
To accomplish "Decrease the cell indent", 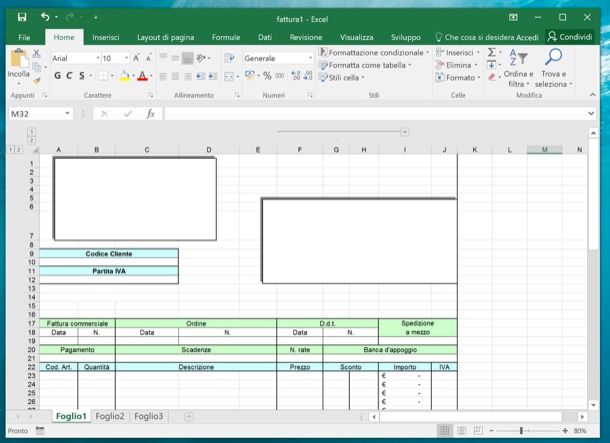I will tap(200, 76).
